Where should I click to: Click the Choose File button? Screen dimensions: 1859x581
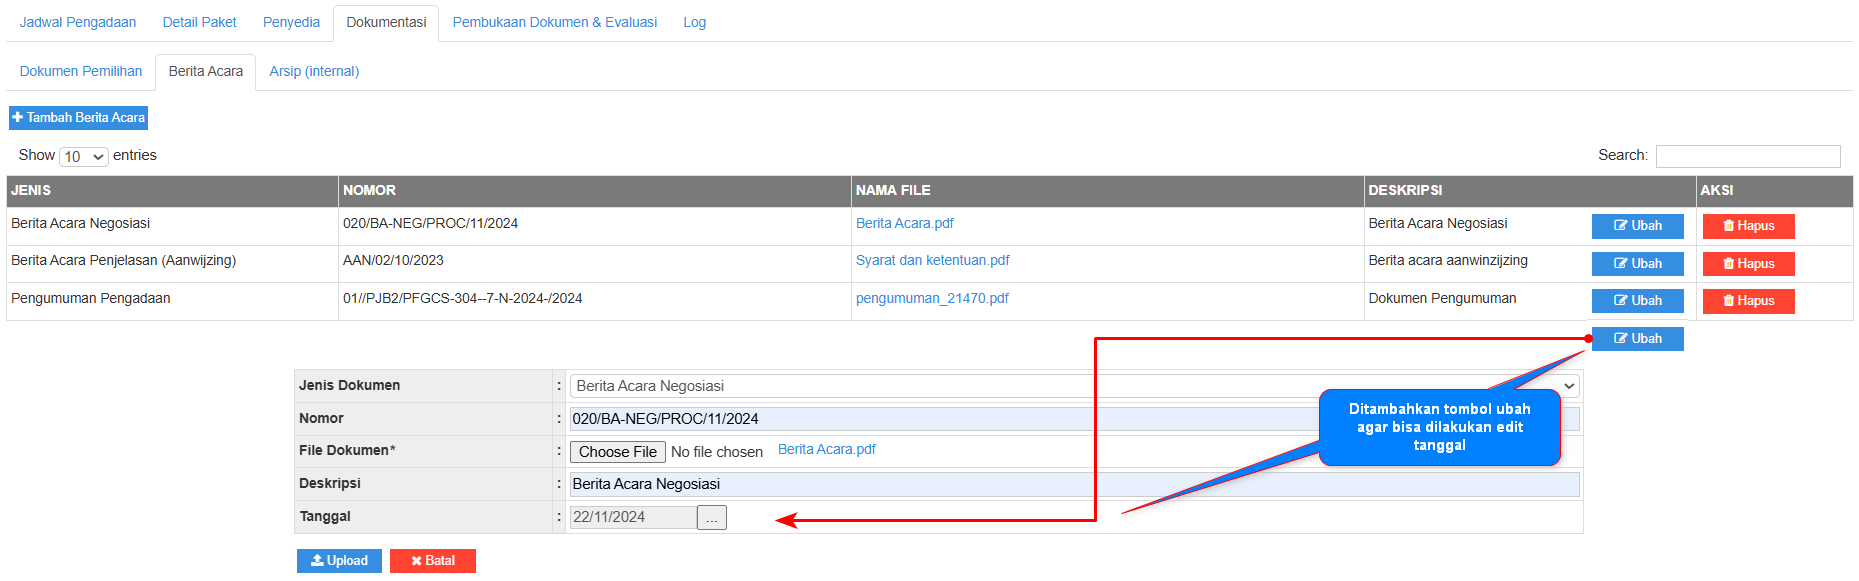(x=617, y=452)
